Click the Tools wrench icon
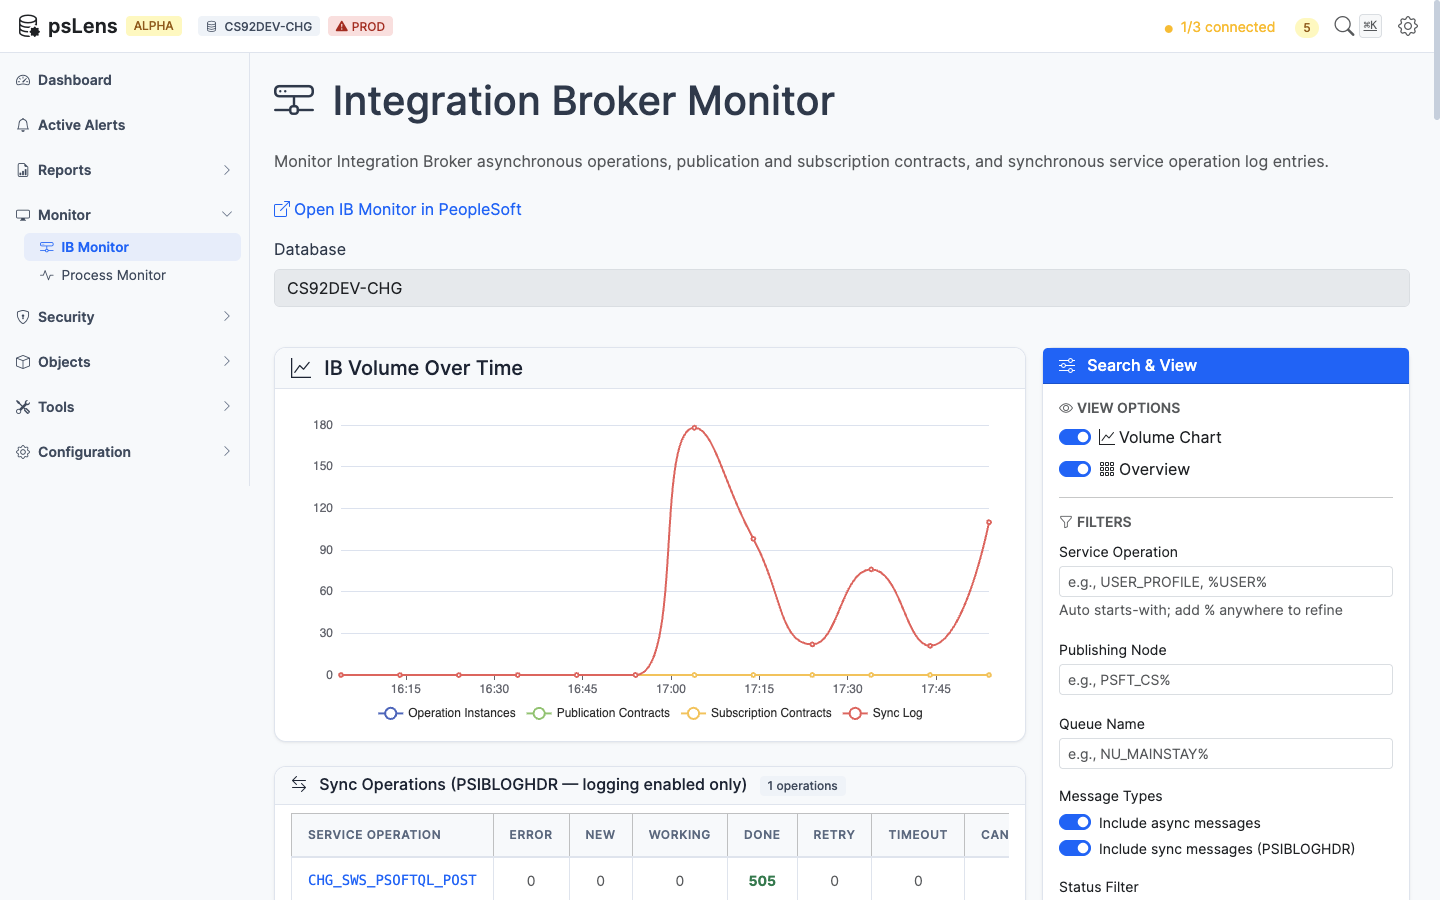 [x=23, y=407]
